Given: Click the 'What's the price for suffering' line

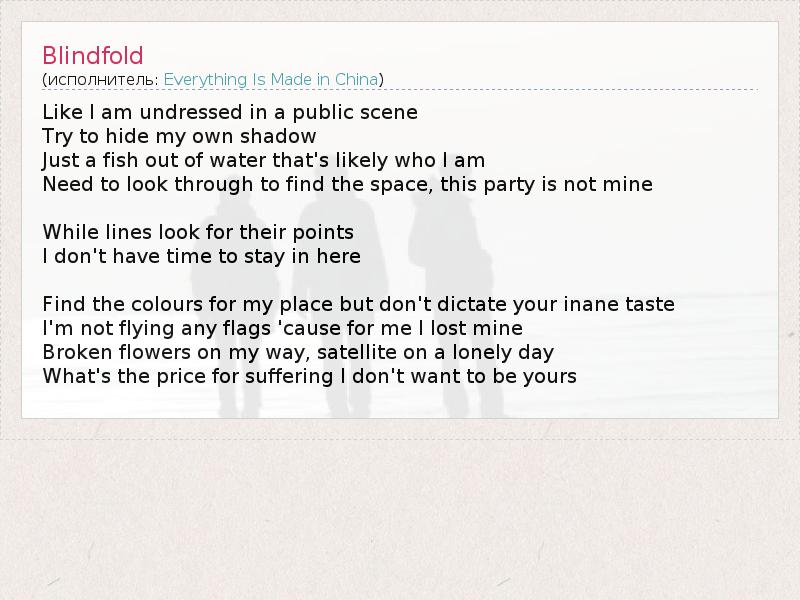Looking at the screenshot, I should pos(309,376).
